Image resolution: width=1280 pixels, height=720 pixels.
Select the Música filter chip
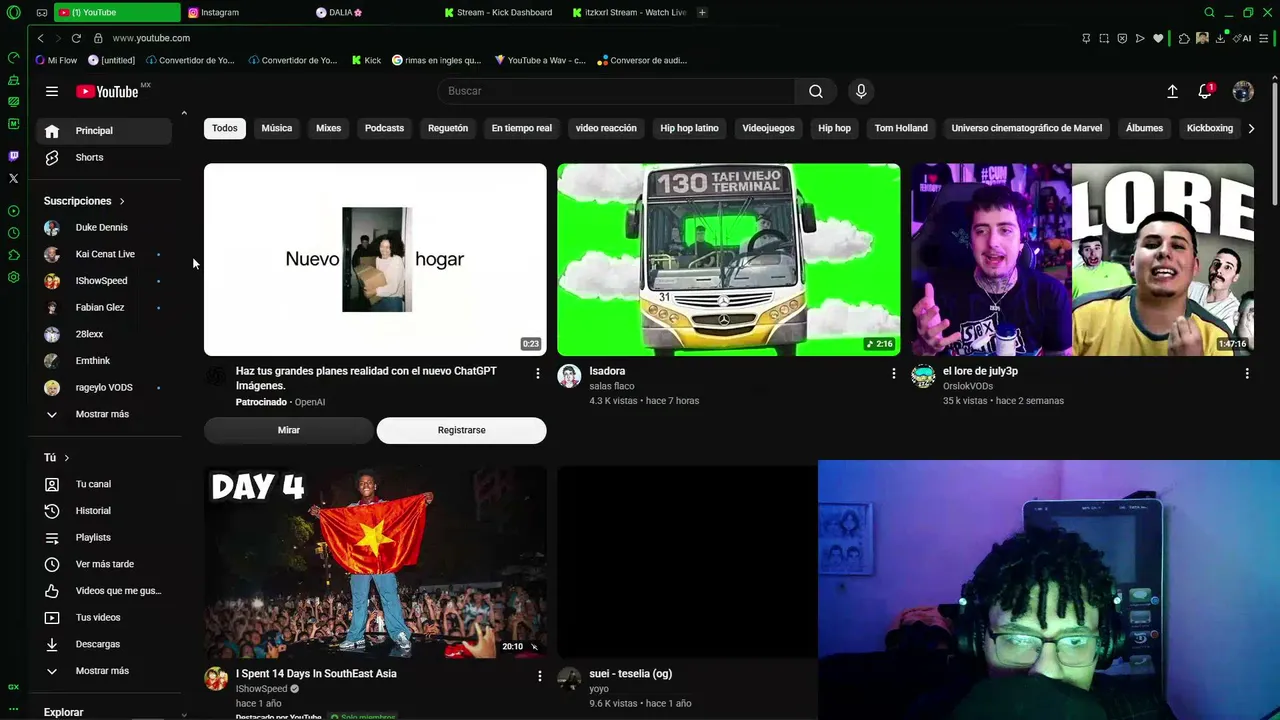click(277, 128)
